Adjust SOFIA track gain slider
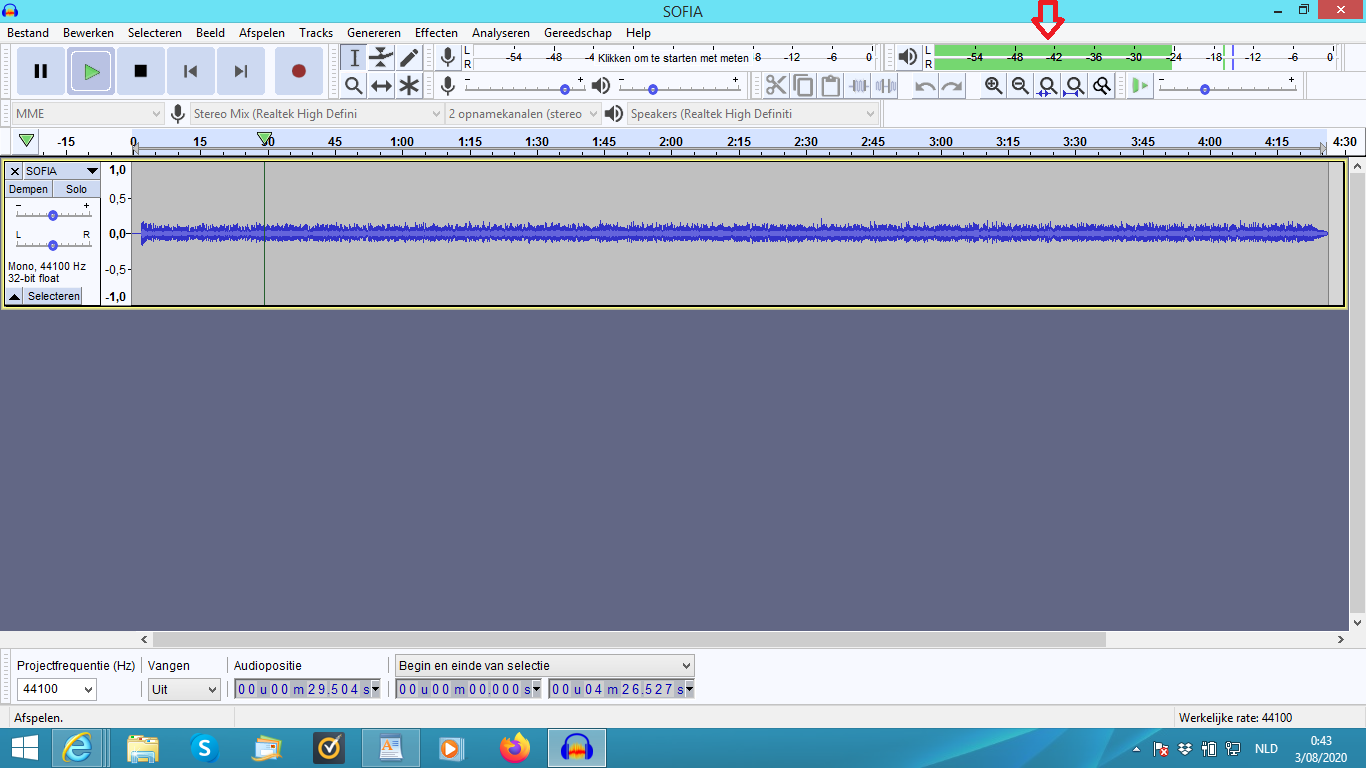This screenshot has width=1366, height=768. tap(52, 214)
